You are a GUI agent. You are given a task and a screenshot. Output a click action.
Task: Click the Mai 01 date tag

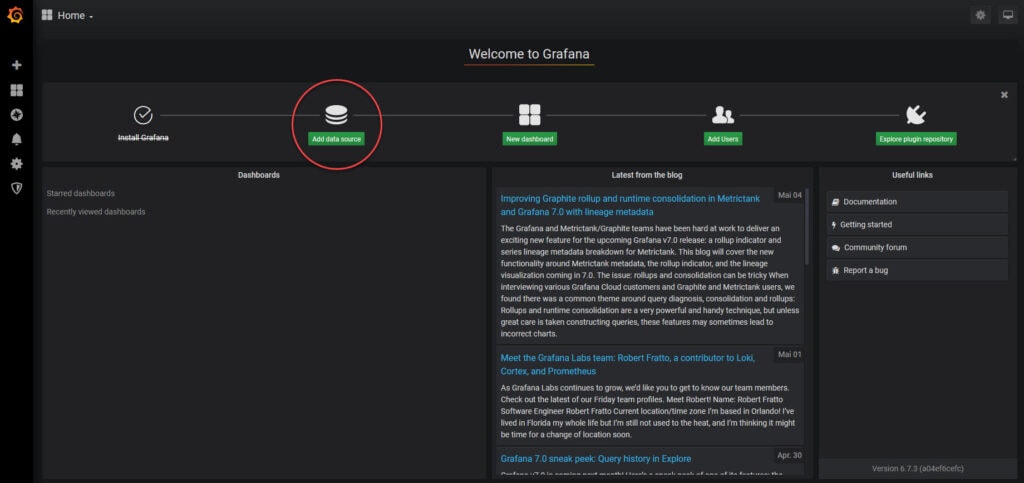click(x=790, y=354)
